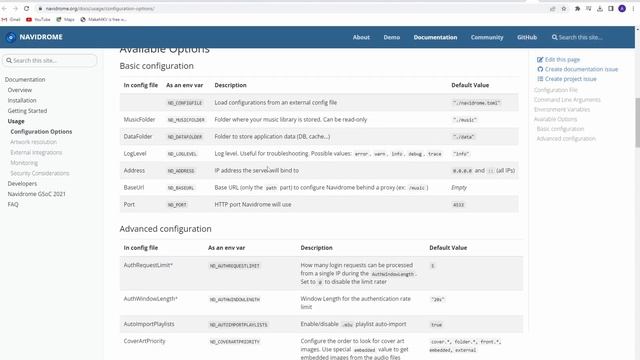Click the NAVIDROME brand name
Viewport: 640px width, 360px height.
(41, 37)
